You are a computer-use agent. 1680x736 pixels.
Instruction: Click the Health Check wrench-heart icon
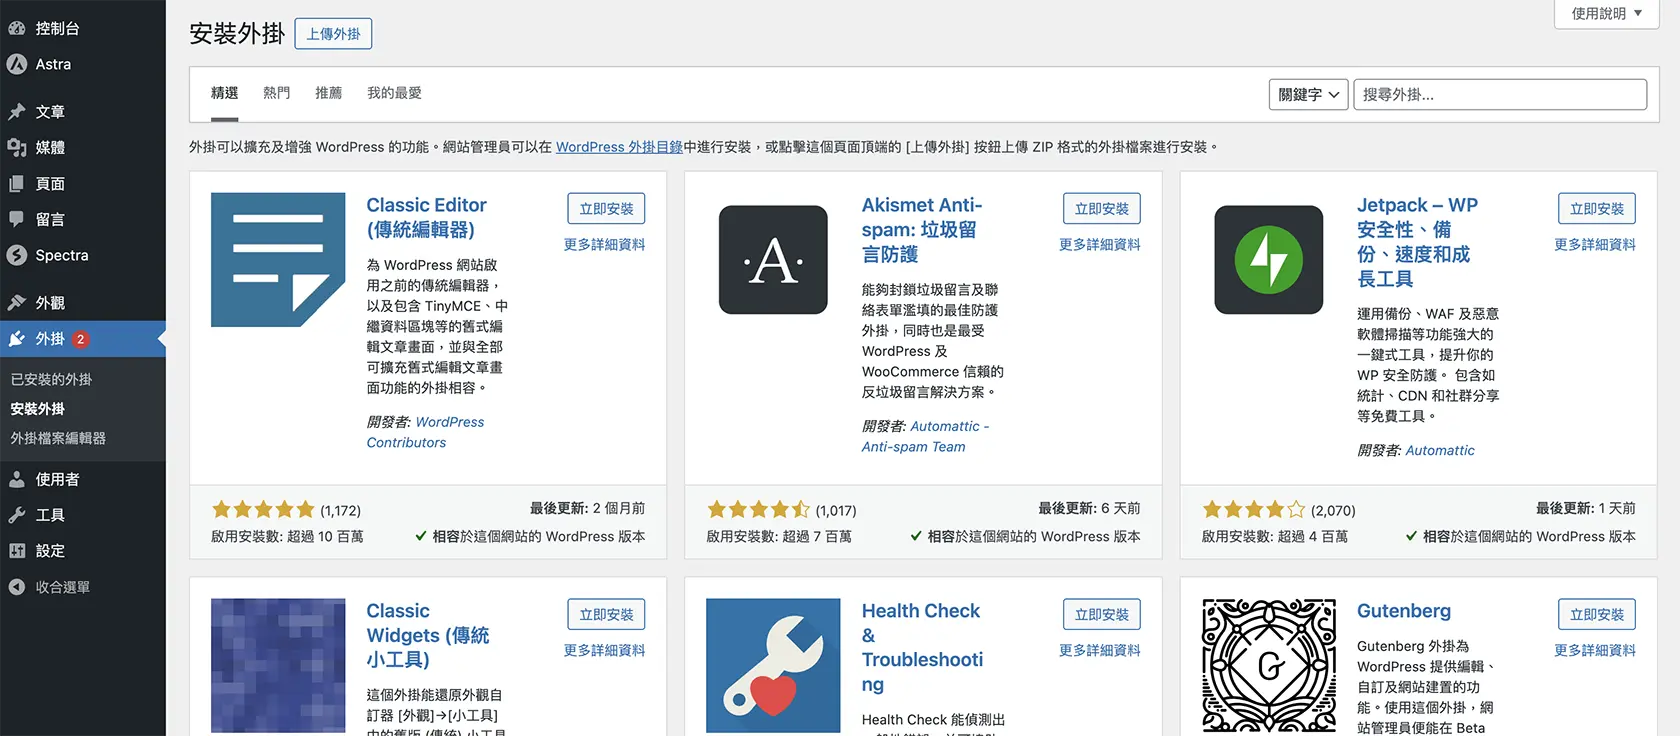(x=773, y=666)
